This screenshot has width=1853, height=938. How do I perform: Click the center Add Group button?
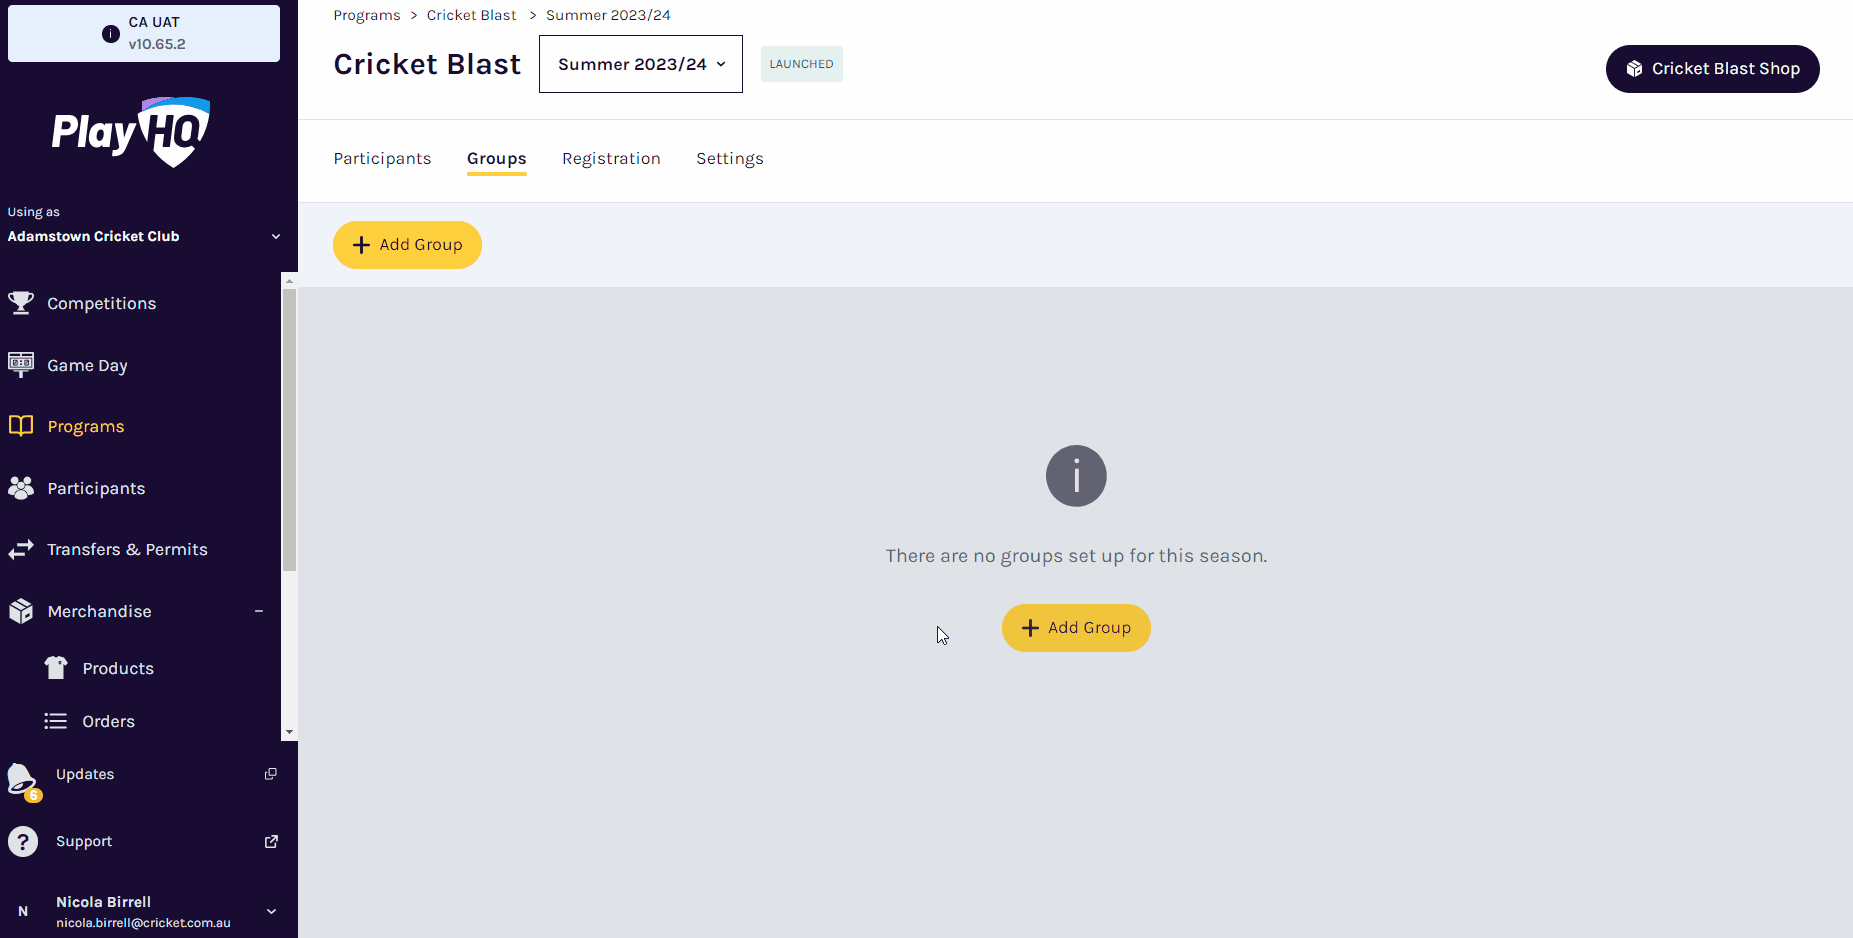[1076, 628]
